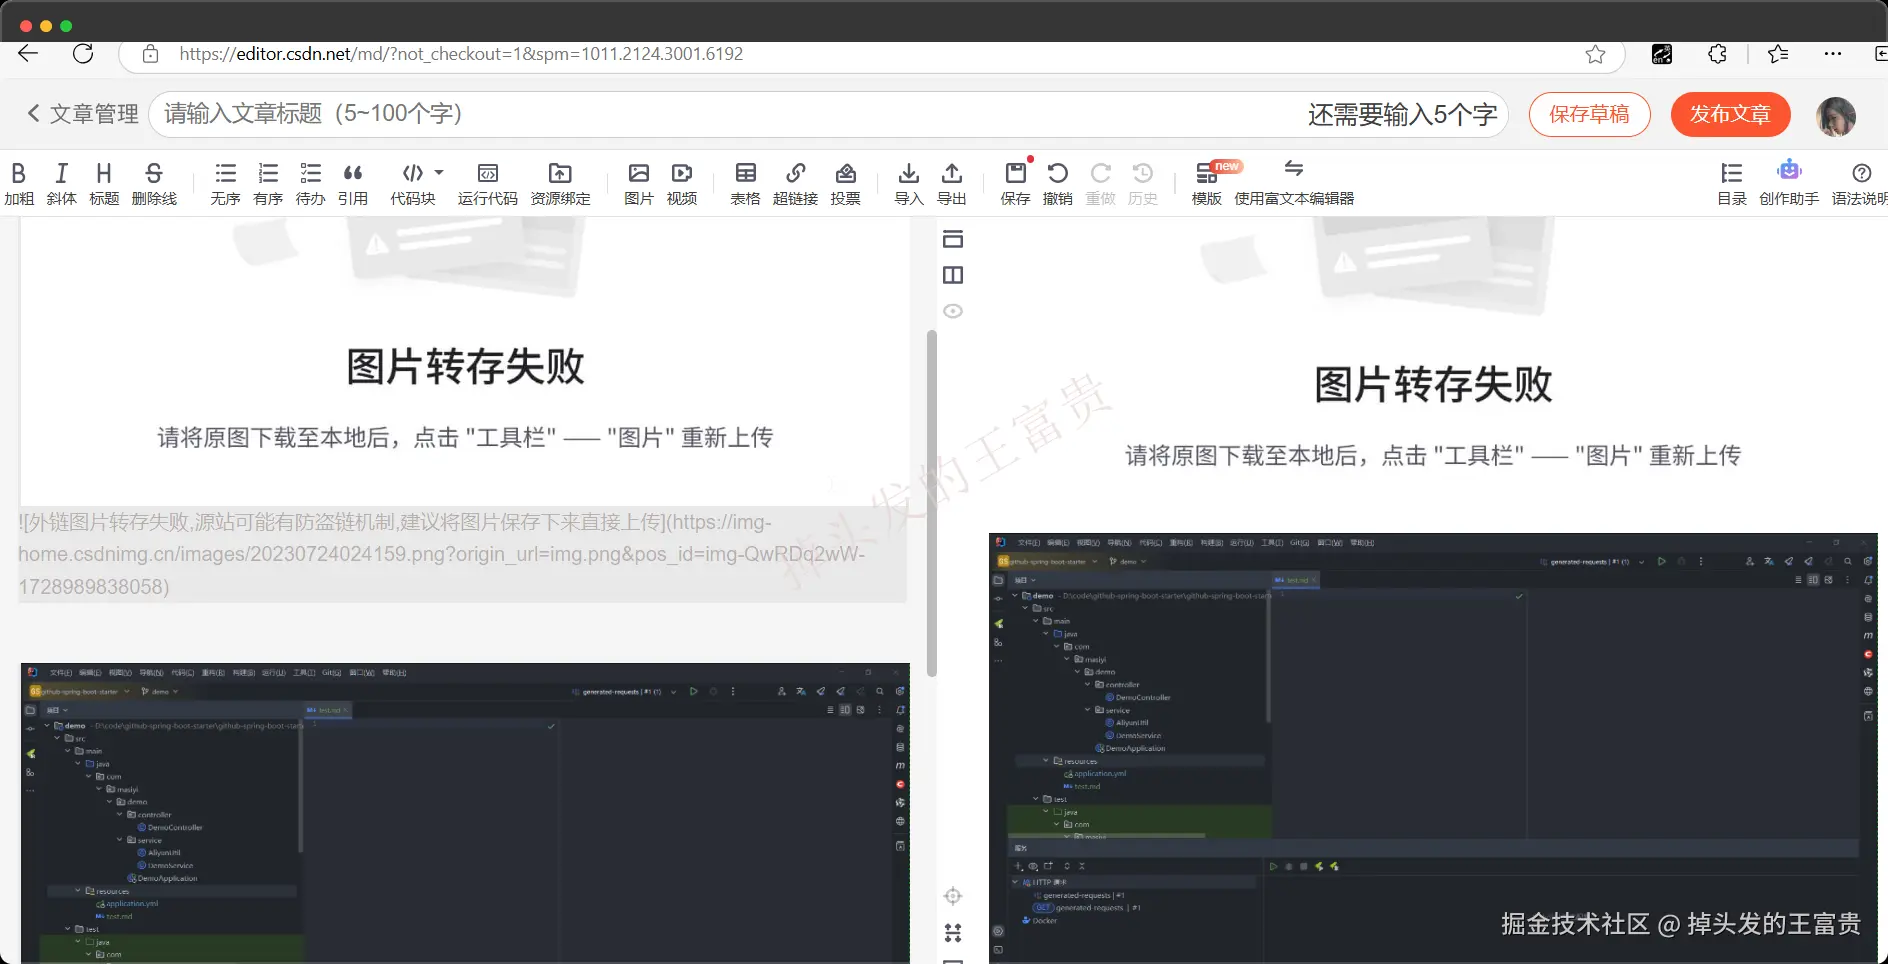
Task: Open the 代码块 code block dropdown arrow
Action: (440, 173)
